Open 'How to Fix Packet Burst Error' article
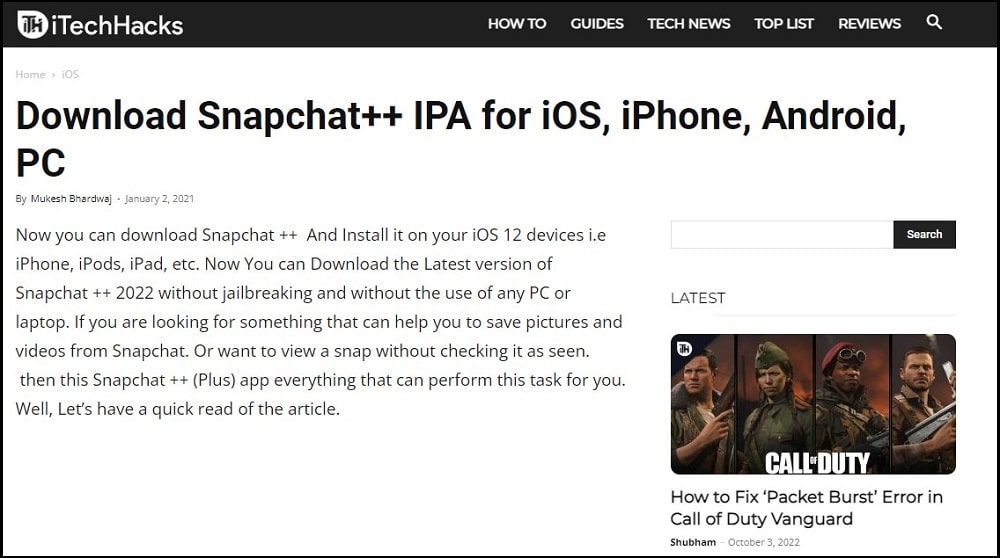The width and height of the screenshot is (1000, 558). tap(807, 508)
